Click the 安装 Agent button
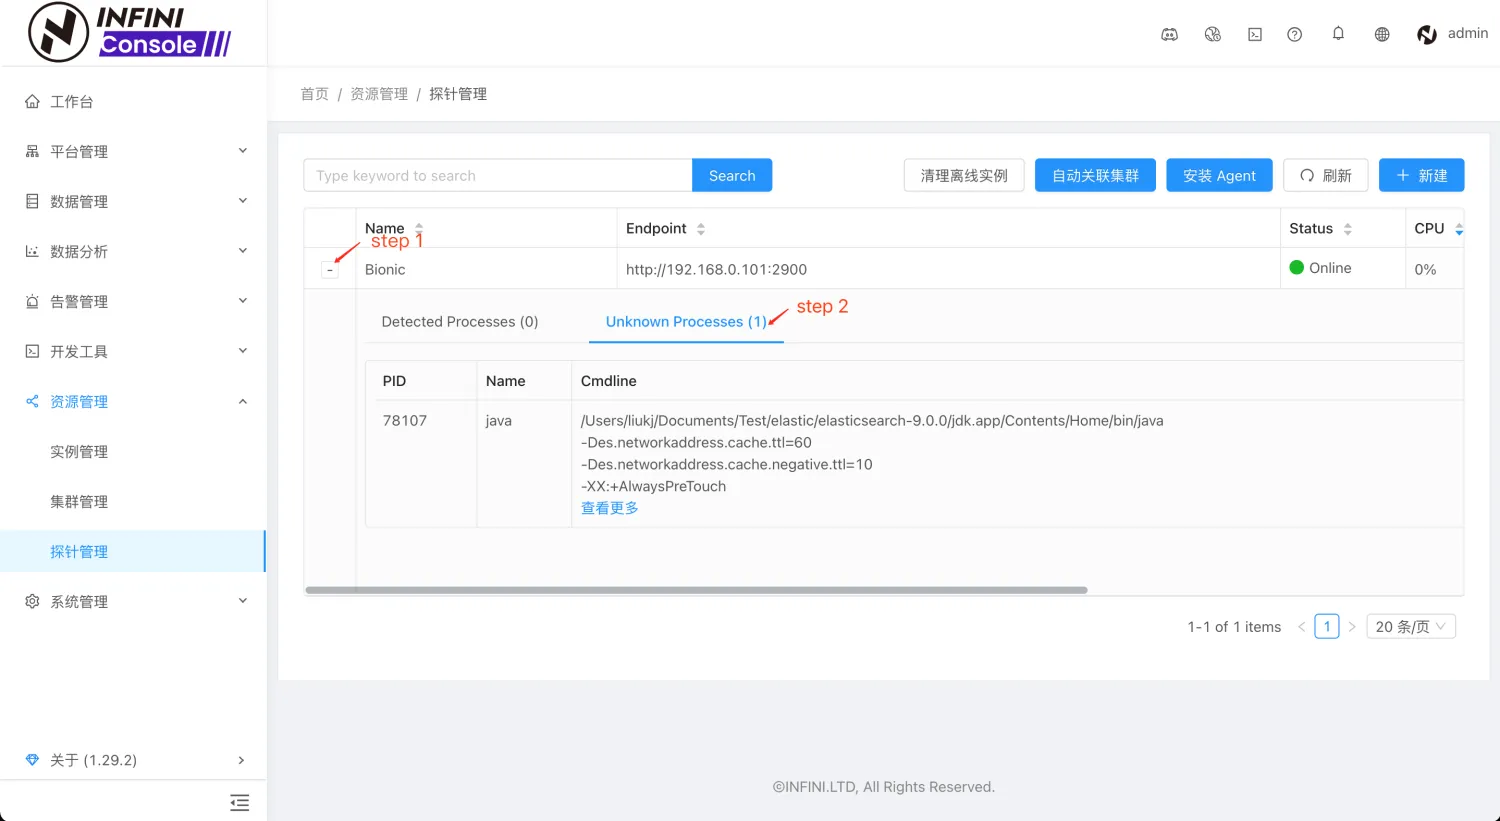 tap(1219, 175)
